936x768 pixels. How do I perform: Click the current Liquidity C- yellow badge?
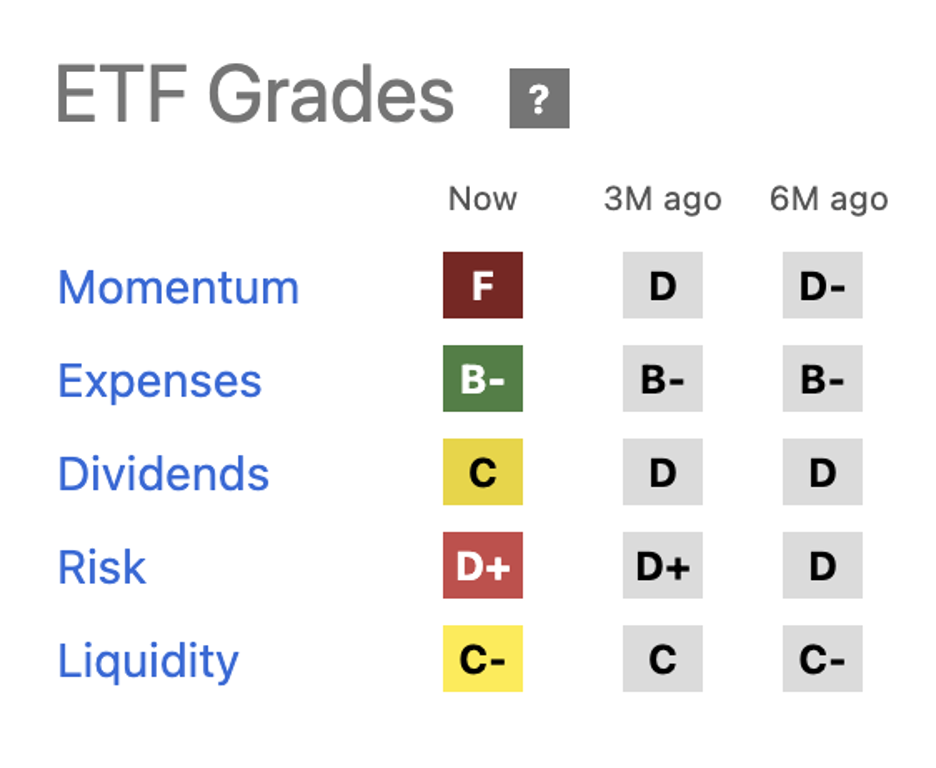(x=483, y=659)
